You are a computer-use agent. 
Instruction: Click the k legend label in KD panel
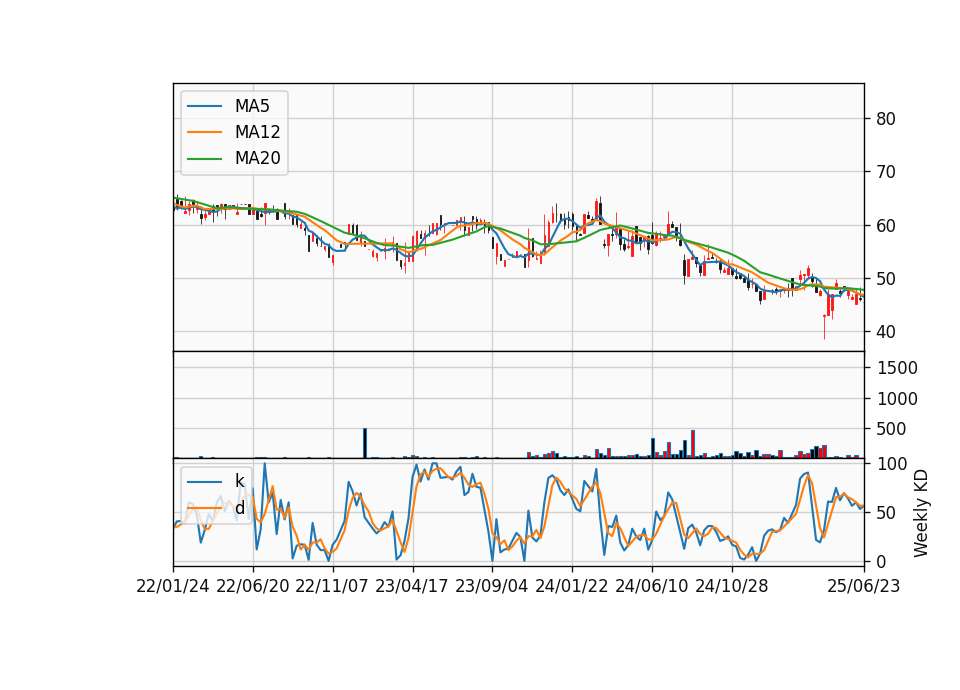tap(239, 481)
